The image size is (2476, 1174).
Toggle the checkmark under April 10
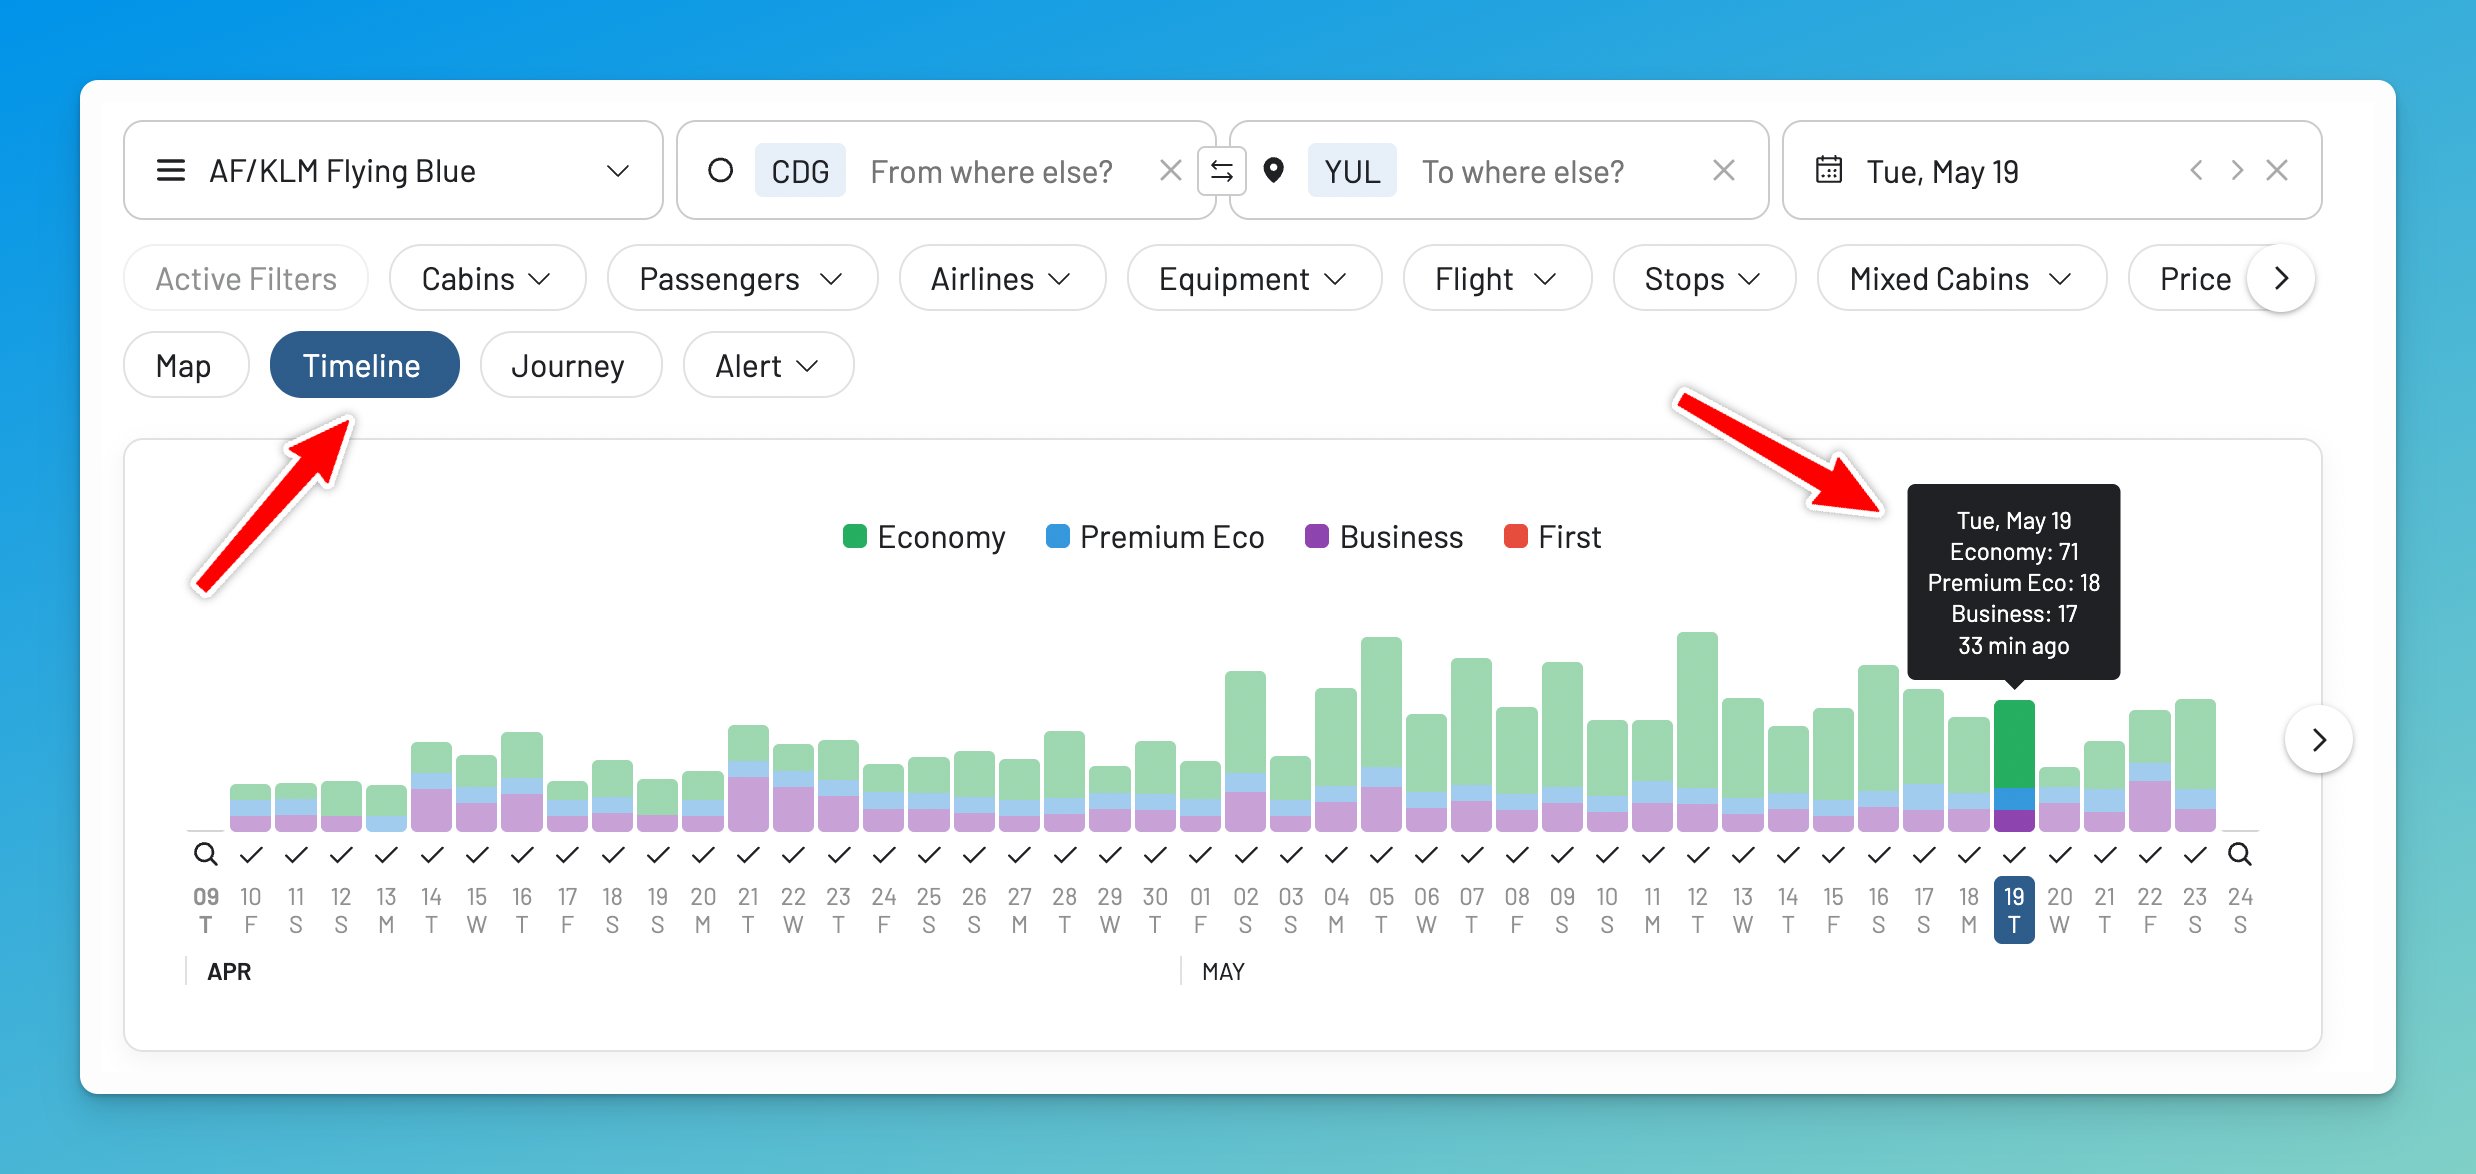pos(252,855)
